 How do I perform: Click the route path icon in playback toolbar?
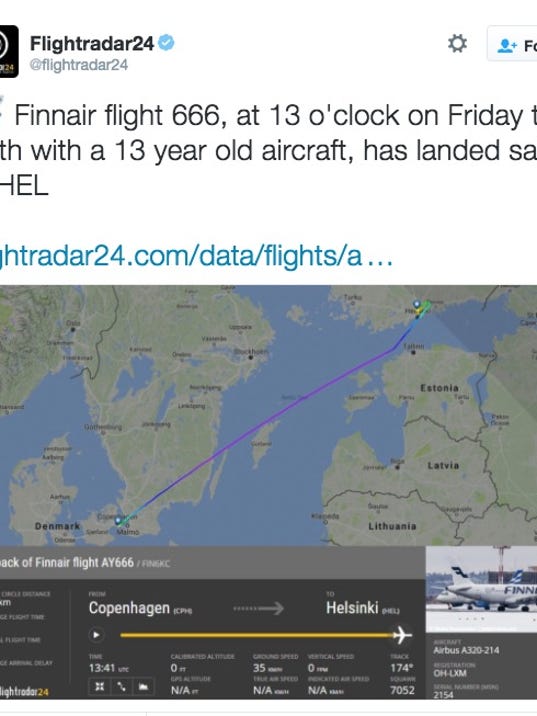pos(121,687)
